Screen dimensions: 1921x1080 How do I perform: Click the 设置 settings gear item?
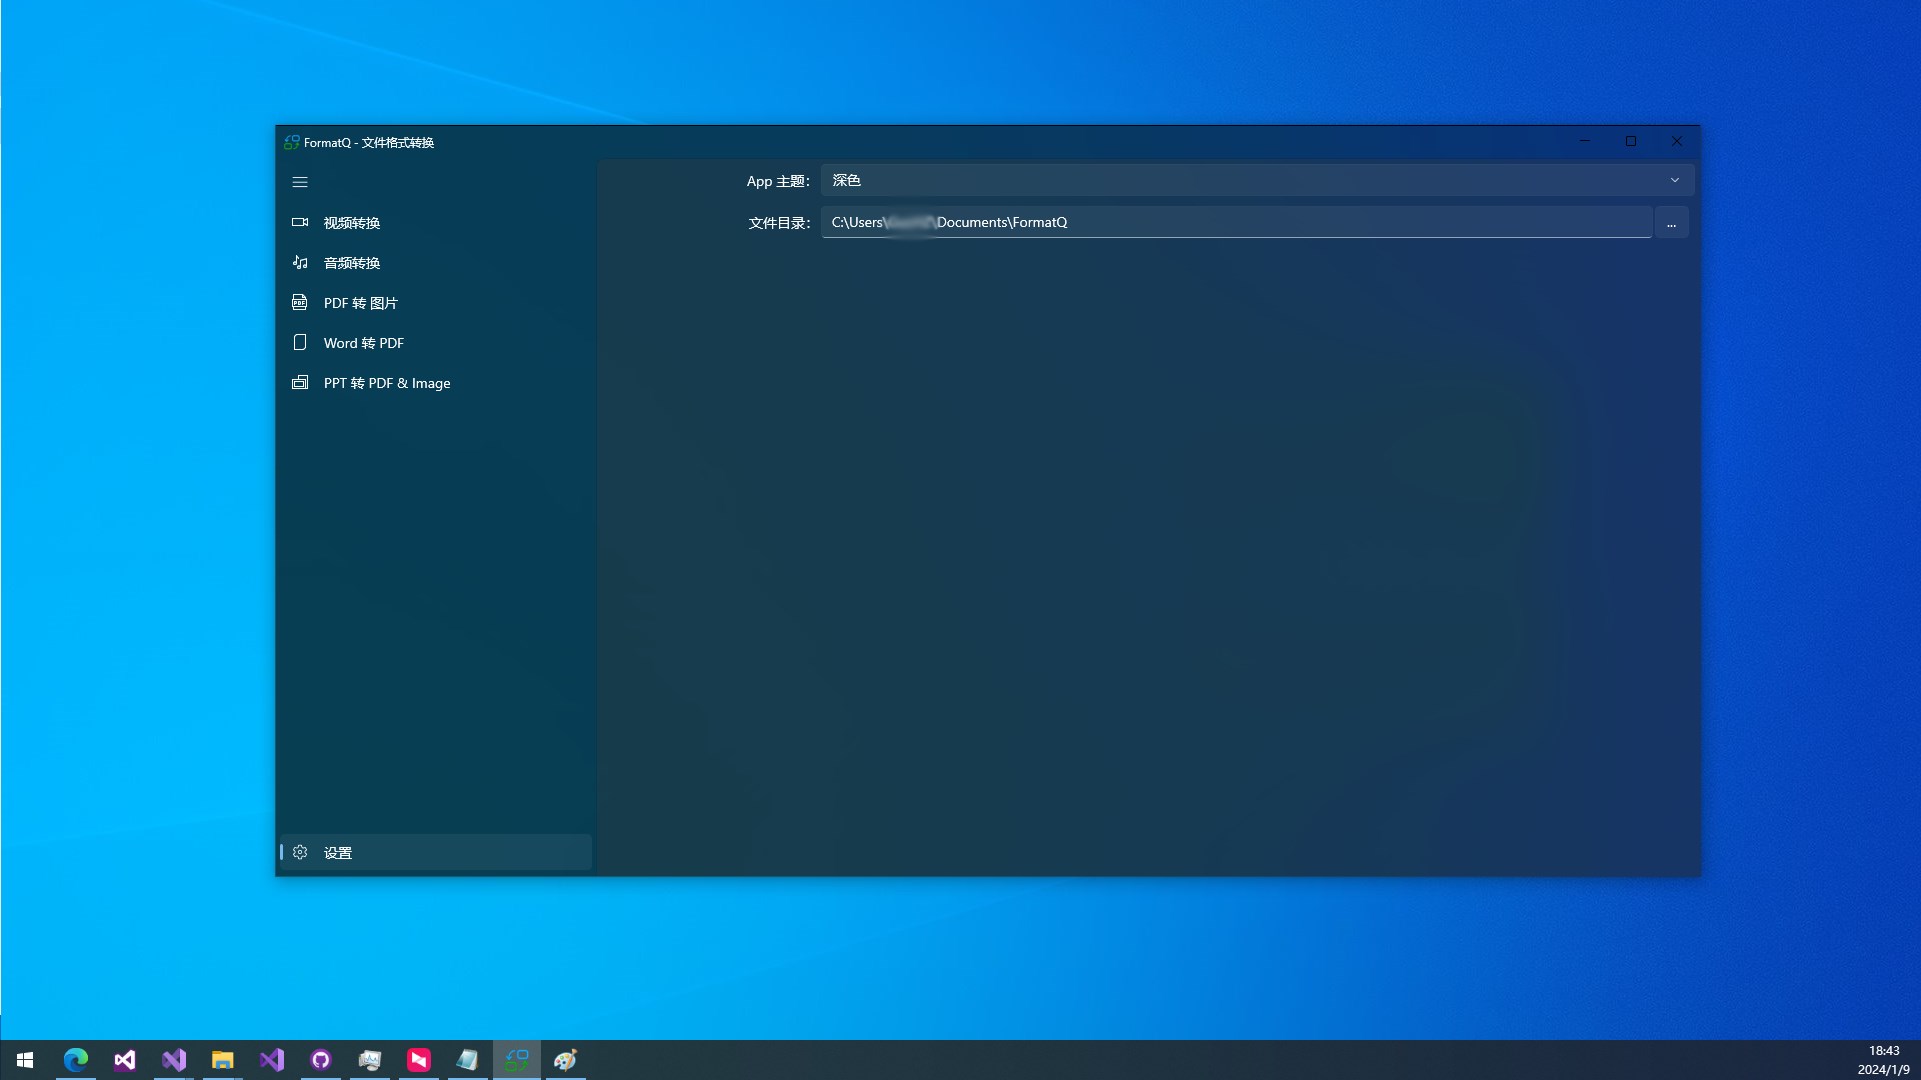coord(337,853)
